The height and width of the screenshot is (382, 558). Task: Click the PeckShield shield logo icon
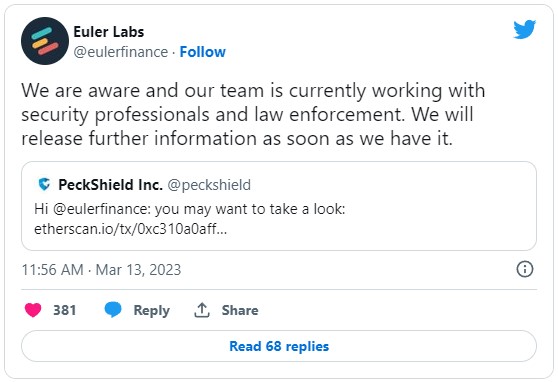click(44, 184)
